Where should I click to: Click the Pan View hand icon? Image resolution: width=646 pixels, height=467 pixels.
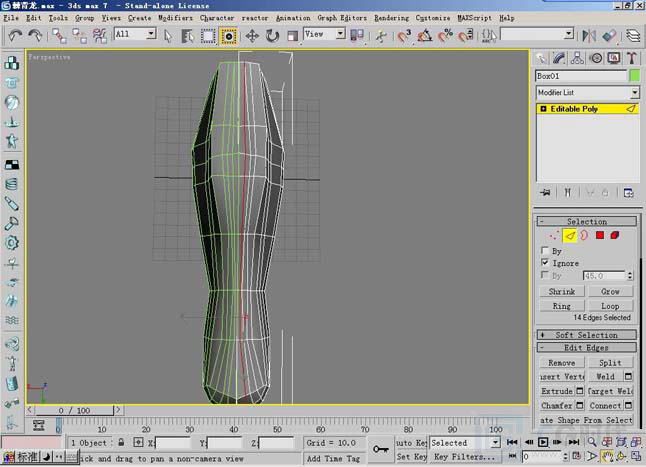[x=606, y=456]
